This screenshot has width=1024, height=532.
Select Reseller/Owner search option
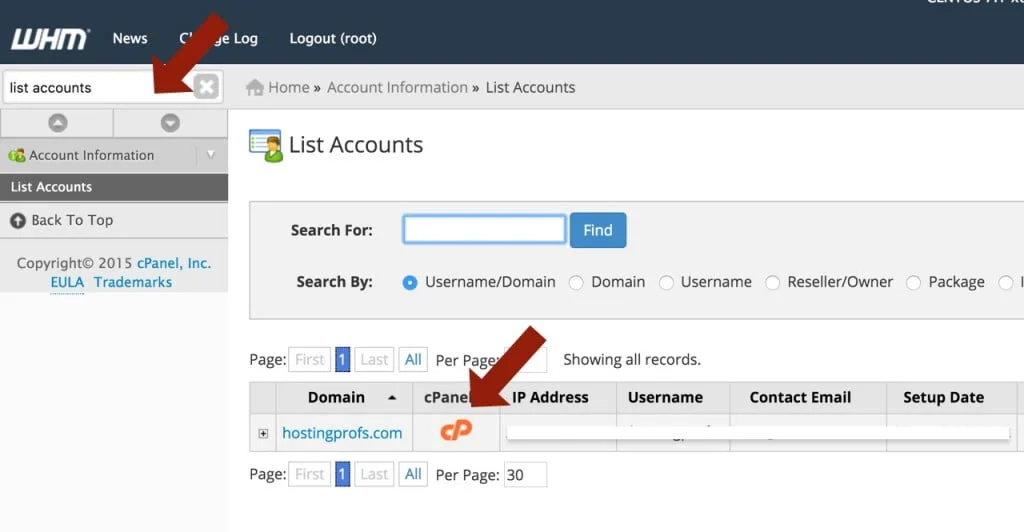[773, 283]
